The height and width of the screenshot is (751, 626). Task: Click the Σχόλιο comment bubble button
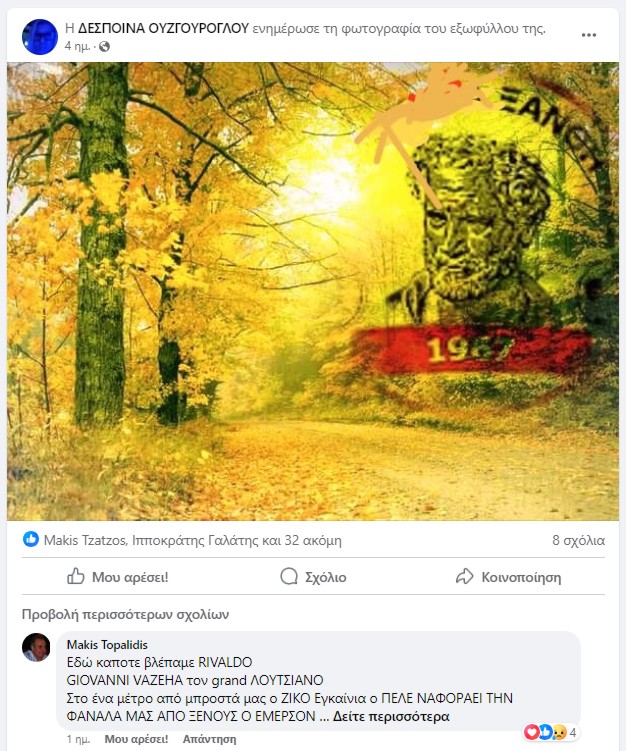click(x=313, y=577)
